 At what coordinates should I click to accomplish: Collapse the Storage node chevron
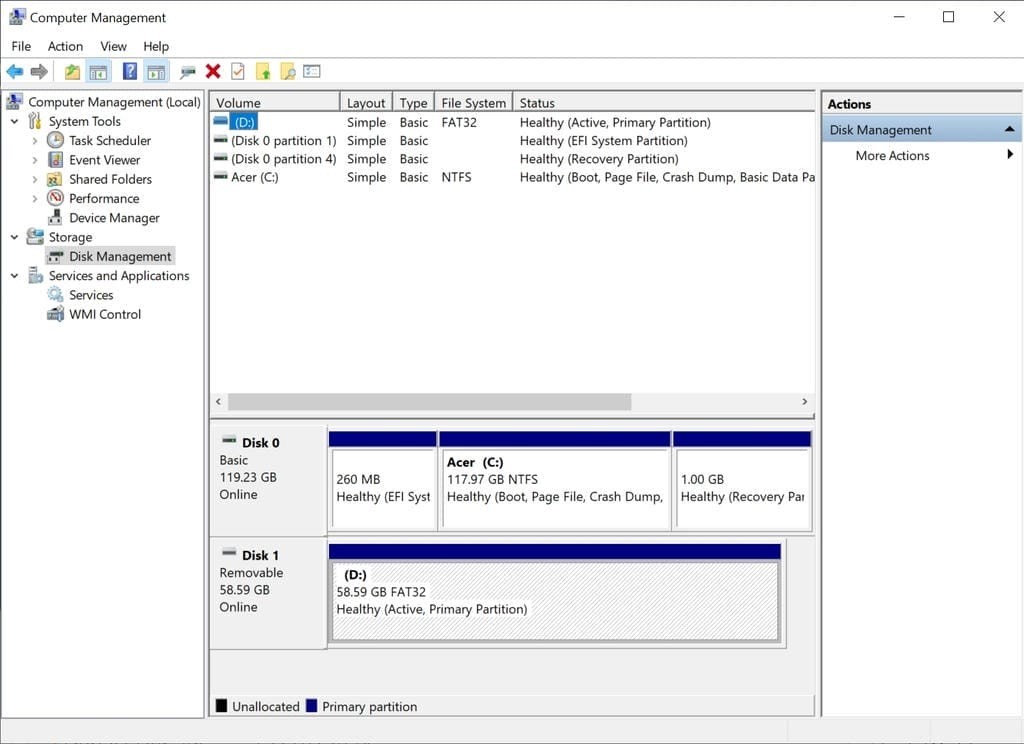14,237
